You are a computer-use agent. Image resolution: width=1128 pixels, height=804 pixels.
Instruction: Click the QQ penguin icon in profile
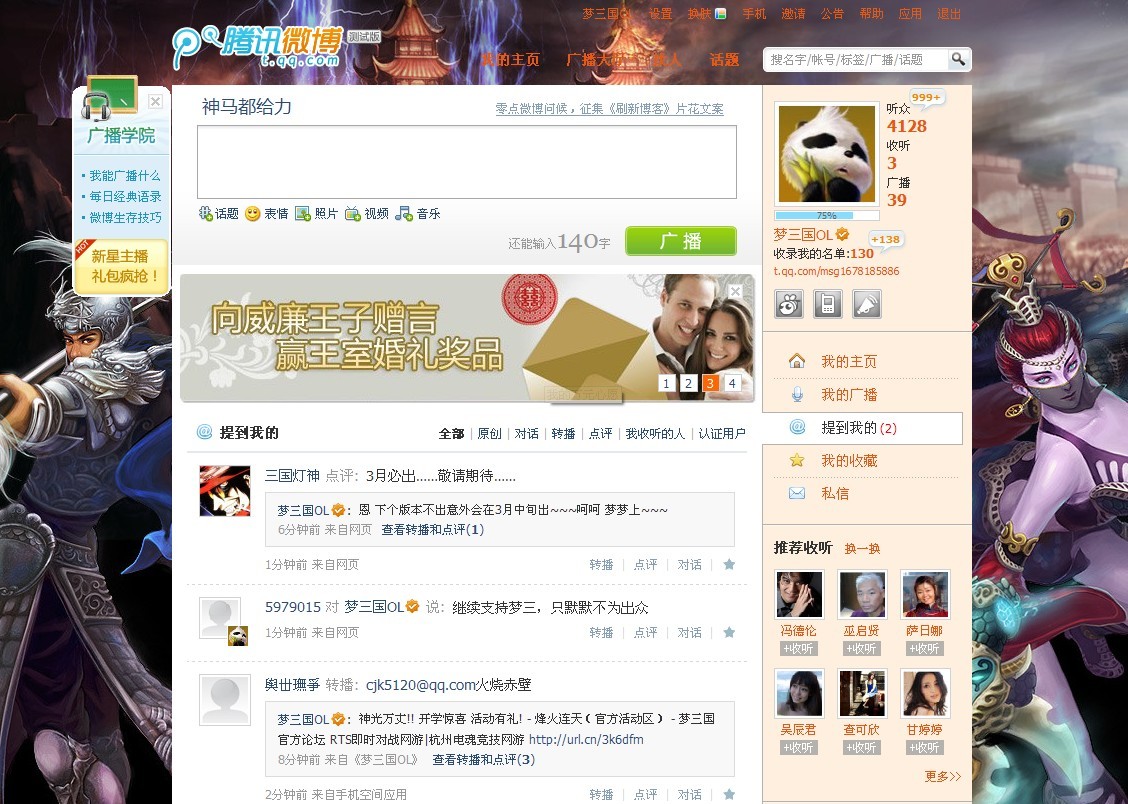click(x=789, y=304)
